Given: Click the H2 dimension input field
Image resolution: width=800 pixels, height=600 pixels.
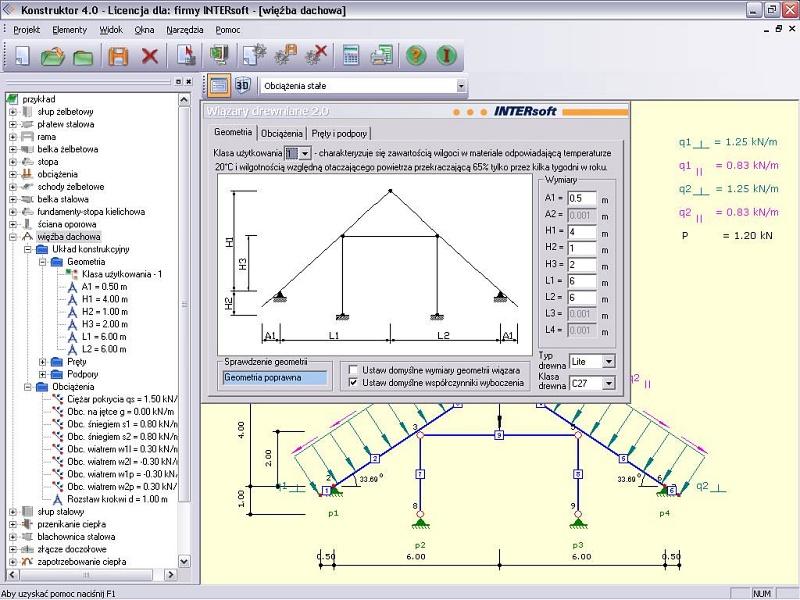Looking at the screenshot, I should point(582,248).
